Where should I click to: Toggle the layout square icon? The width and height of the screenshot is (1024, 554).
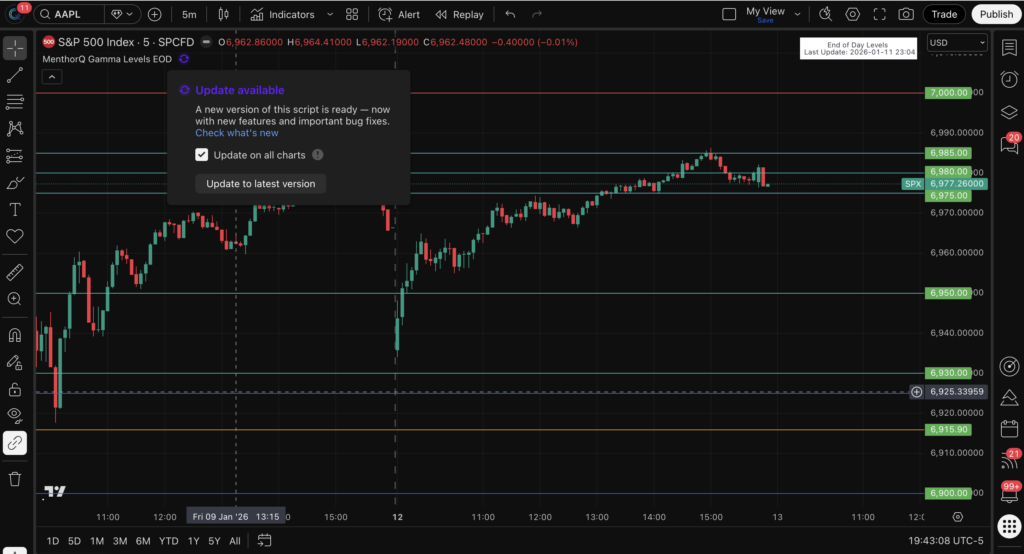(x=729, y=14)
